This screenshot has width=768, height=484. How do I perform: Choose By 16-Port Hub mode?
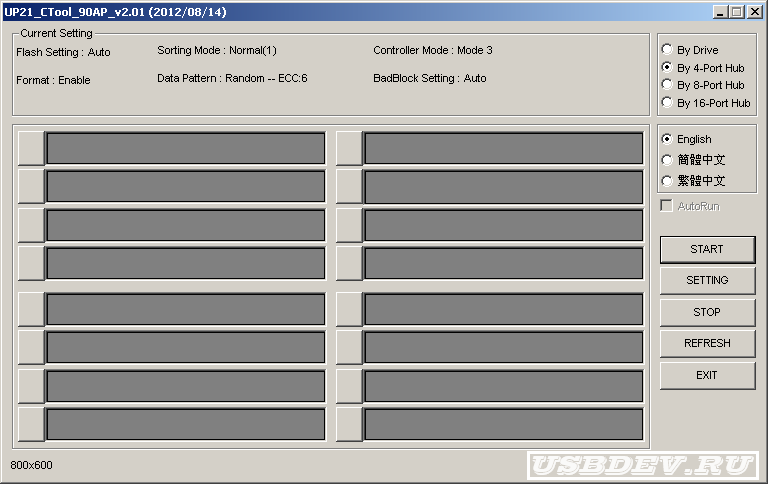pos(706,103)
